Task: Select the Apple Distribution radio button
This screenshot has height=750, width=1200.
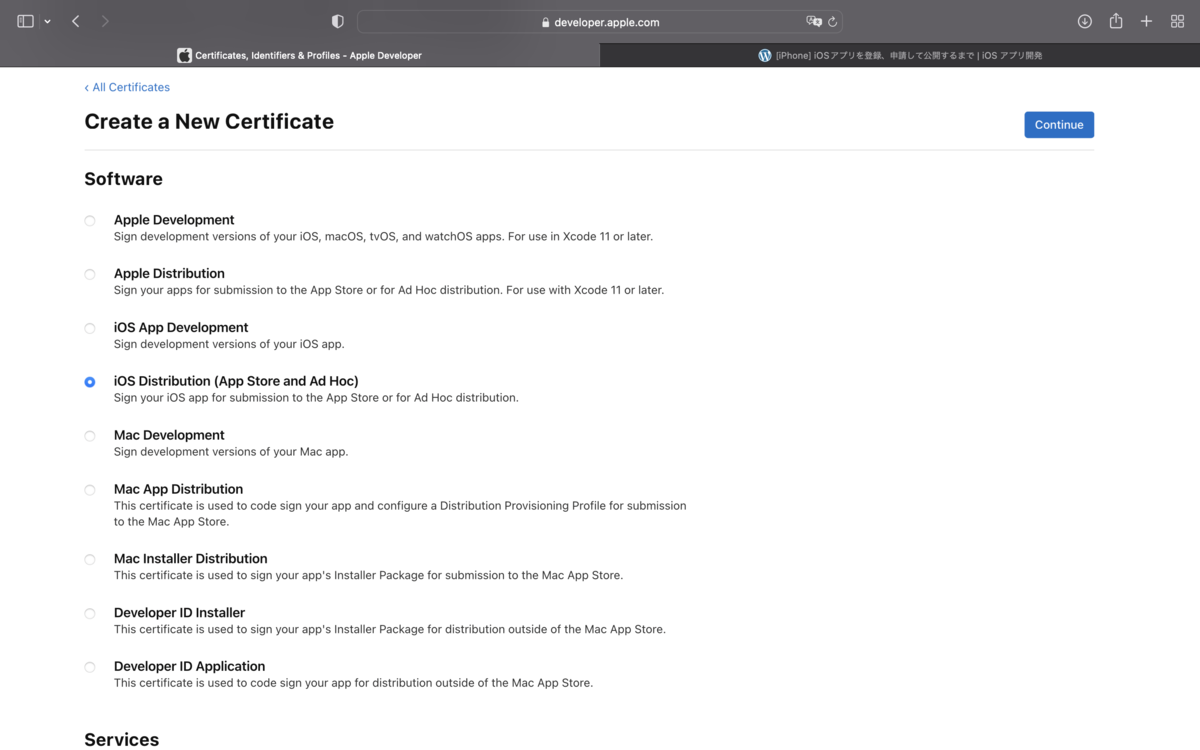Action: tap(90, 274)
